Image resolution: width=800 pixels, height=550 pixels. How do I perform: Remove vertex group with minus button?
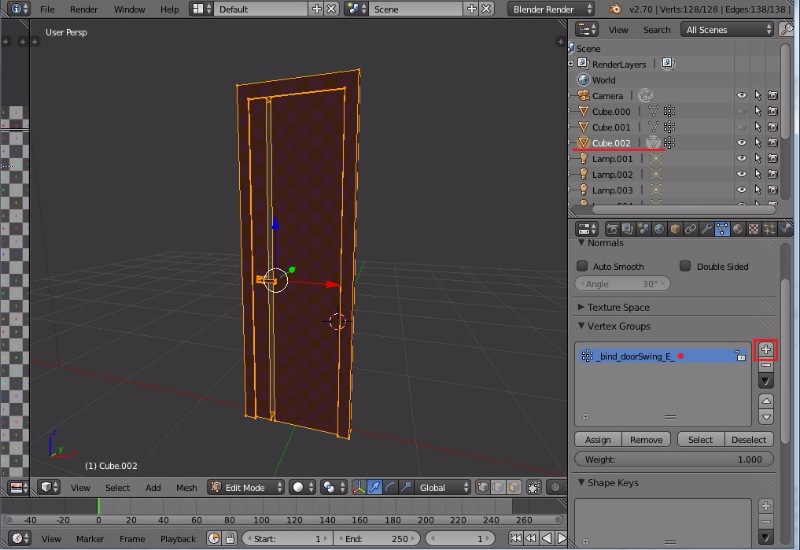pyautogui.click(x=766, y=365)
